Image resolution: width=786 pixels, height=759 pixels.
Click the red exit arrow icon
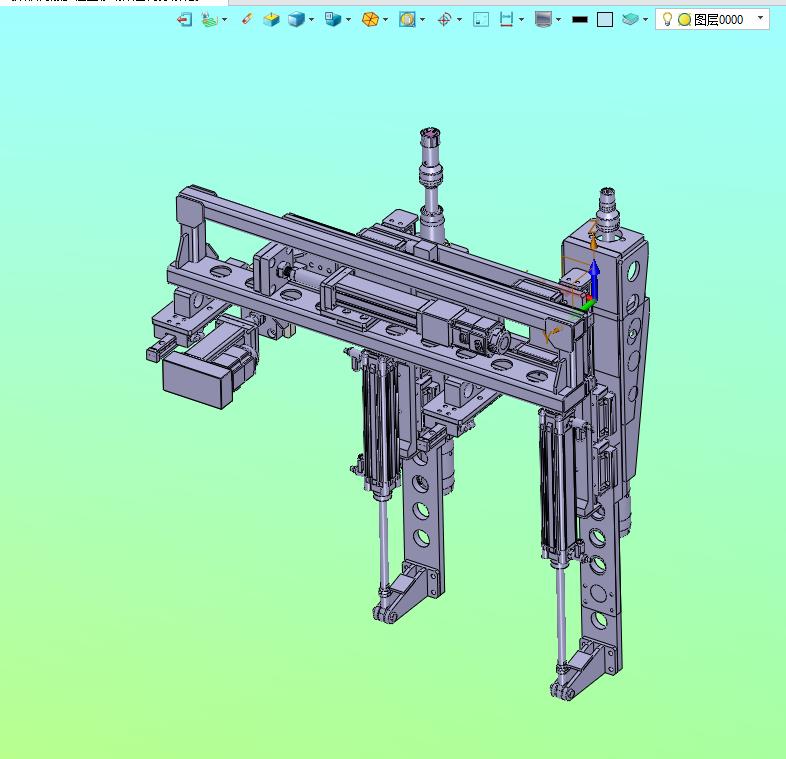click(184, 20)
